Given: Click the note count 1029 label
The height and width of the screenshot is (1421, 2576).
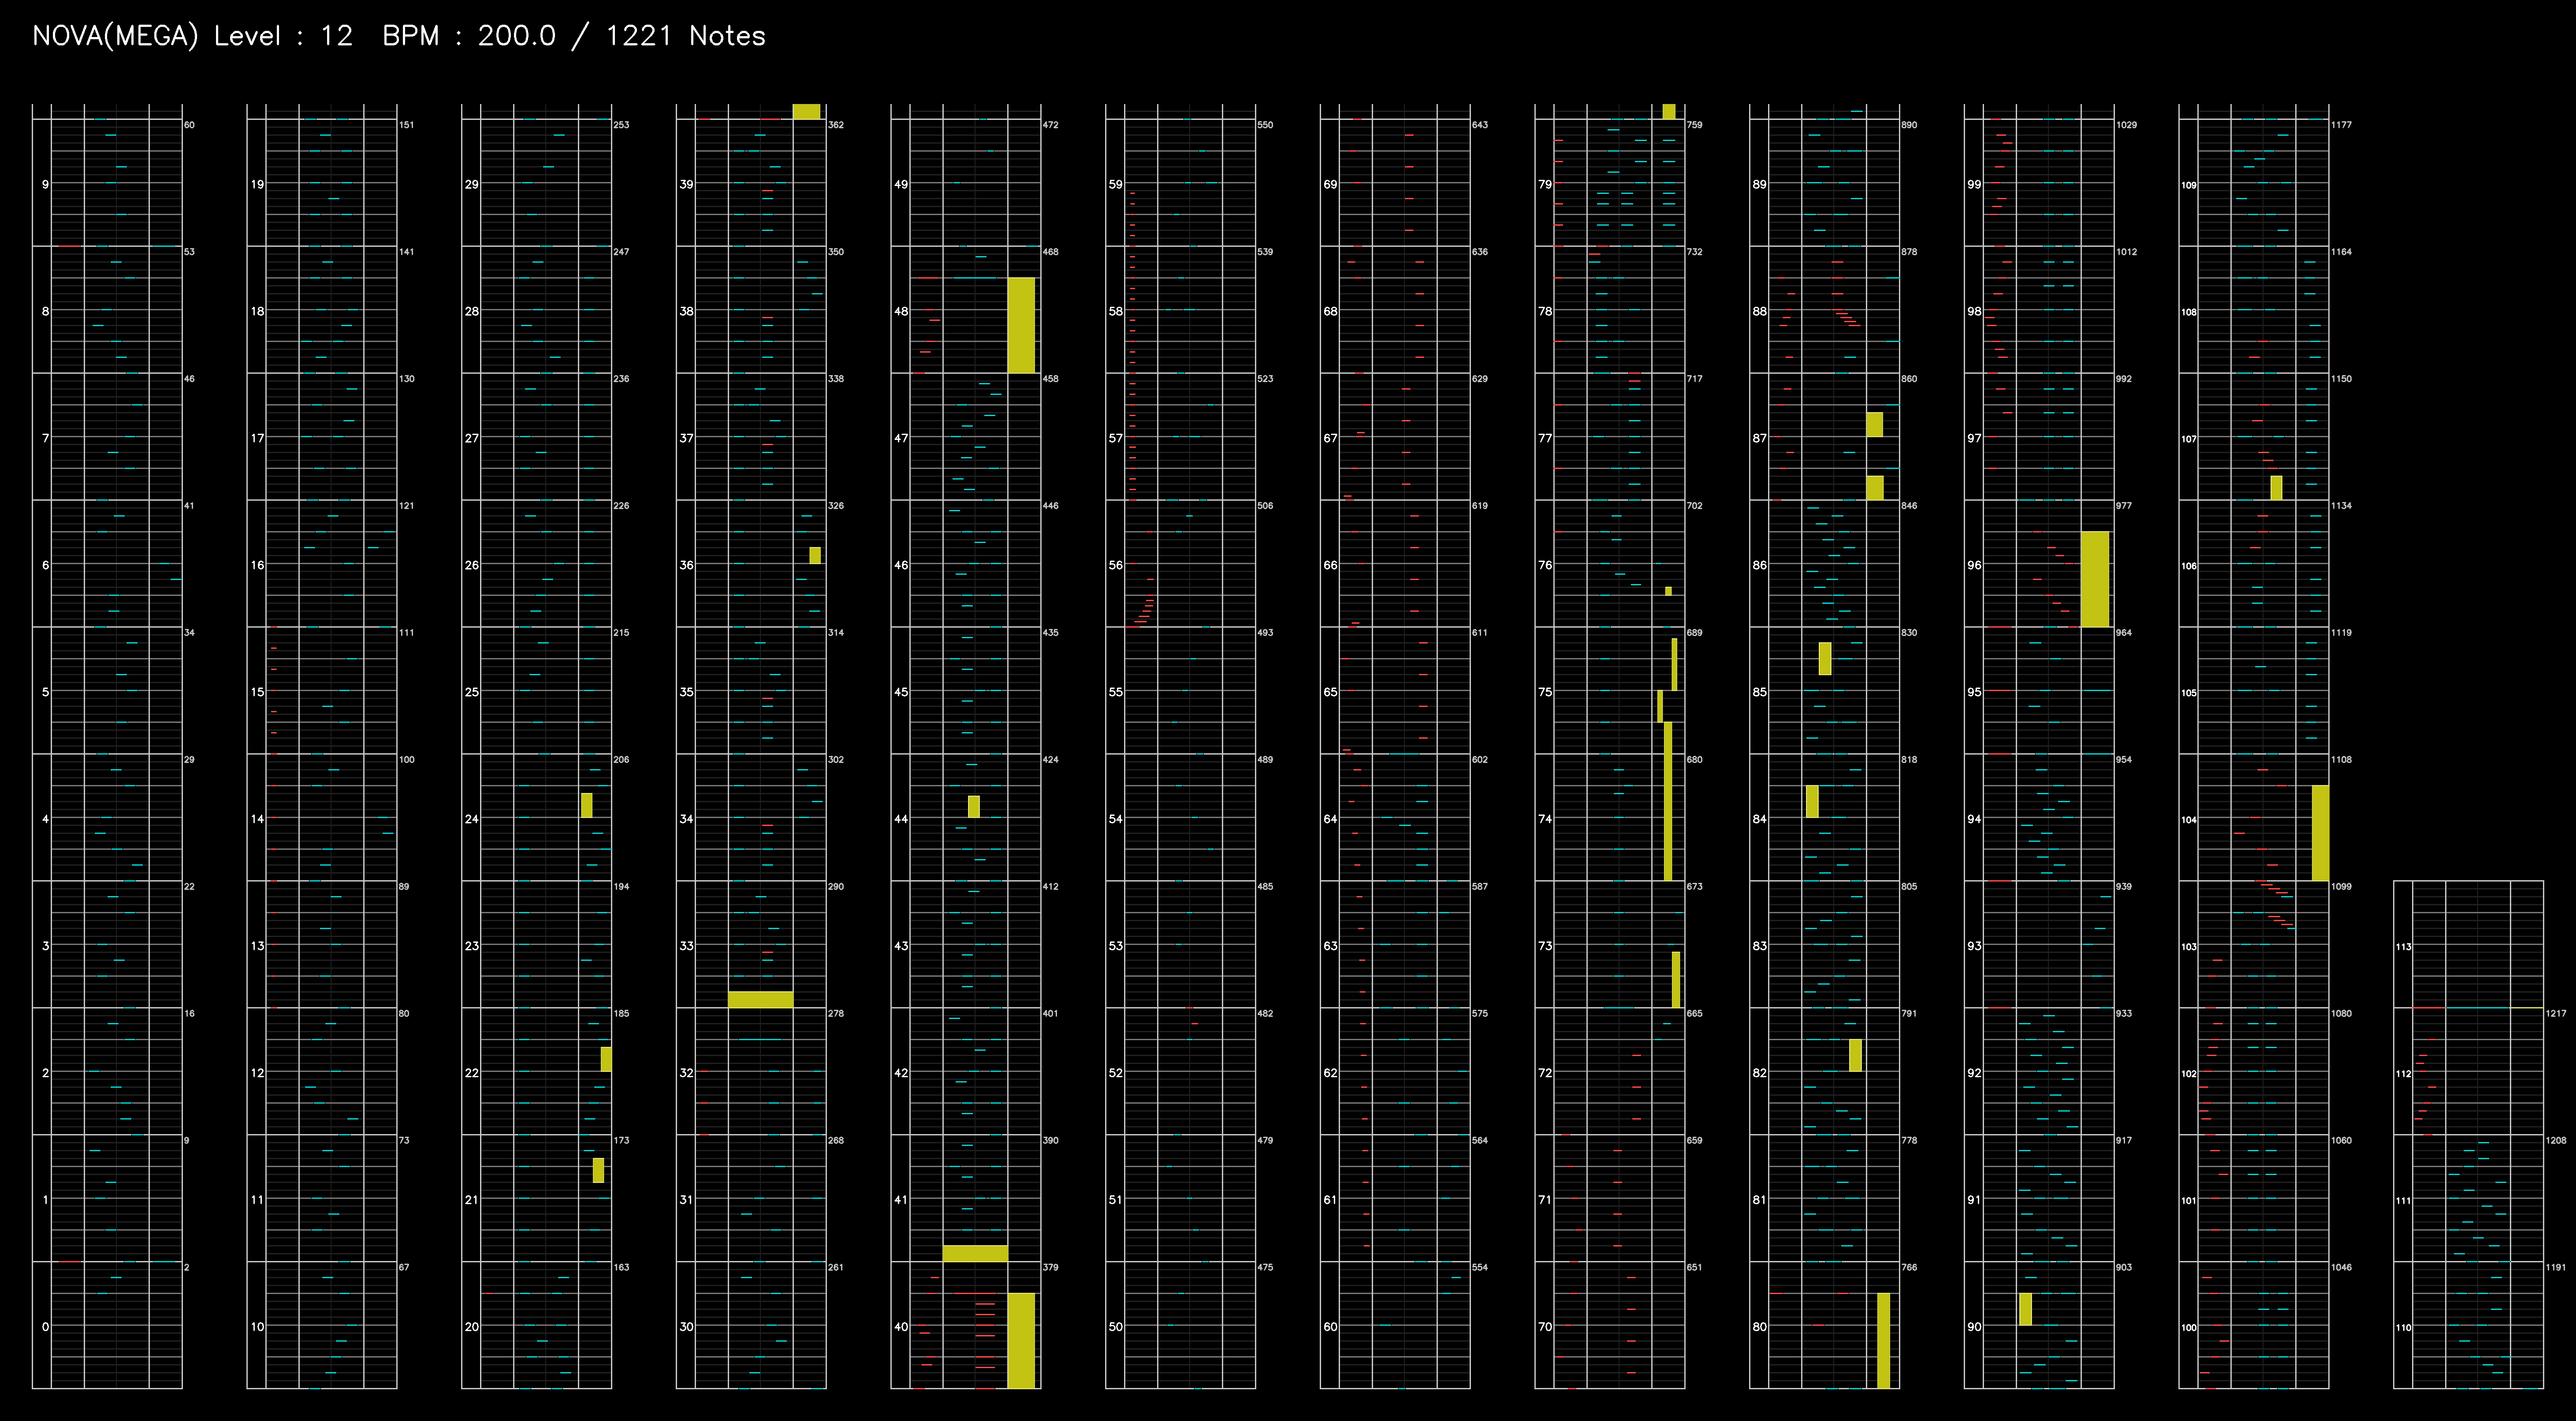Looking at the screenshot, I should tap(2126, 125).
